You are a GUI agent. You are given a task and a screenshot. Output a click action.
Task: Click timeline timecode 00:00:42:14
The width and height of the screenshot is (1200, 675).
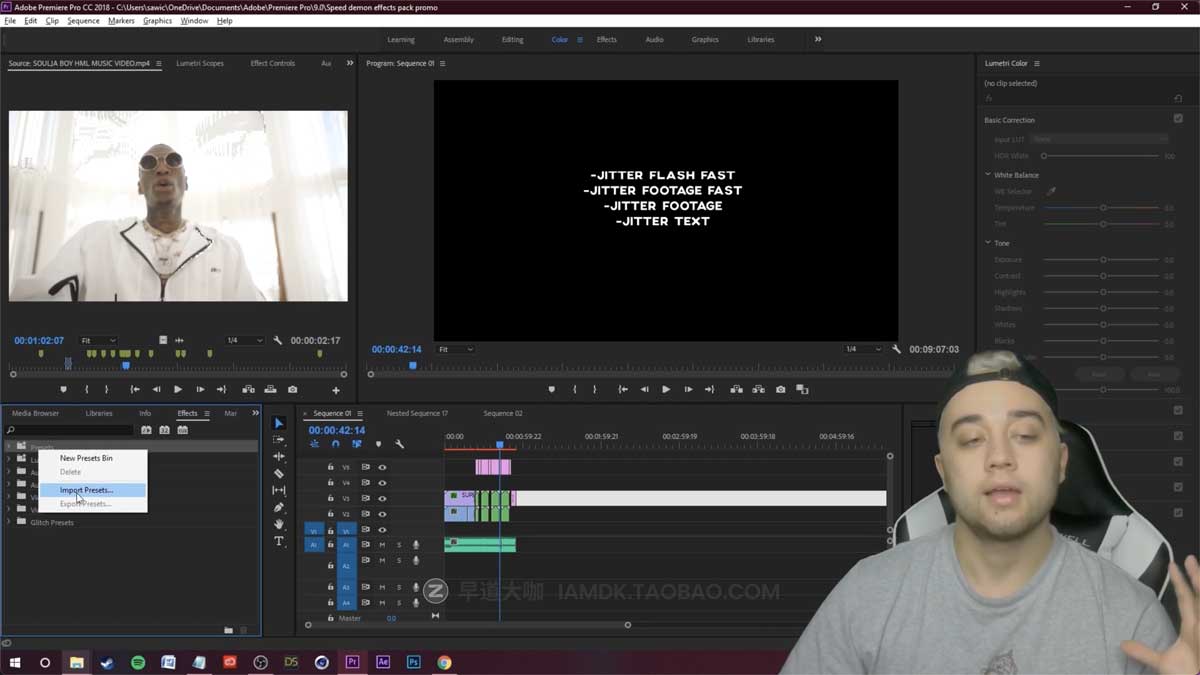(x=337, y=430)
